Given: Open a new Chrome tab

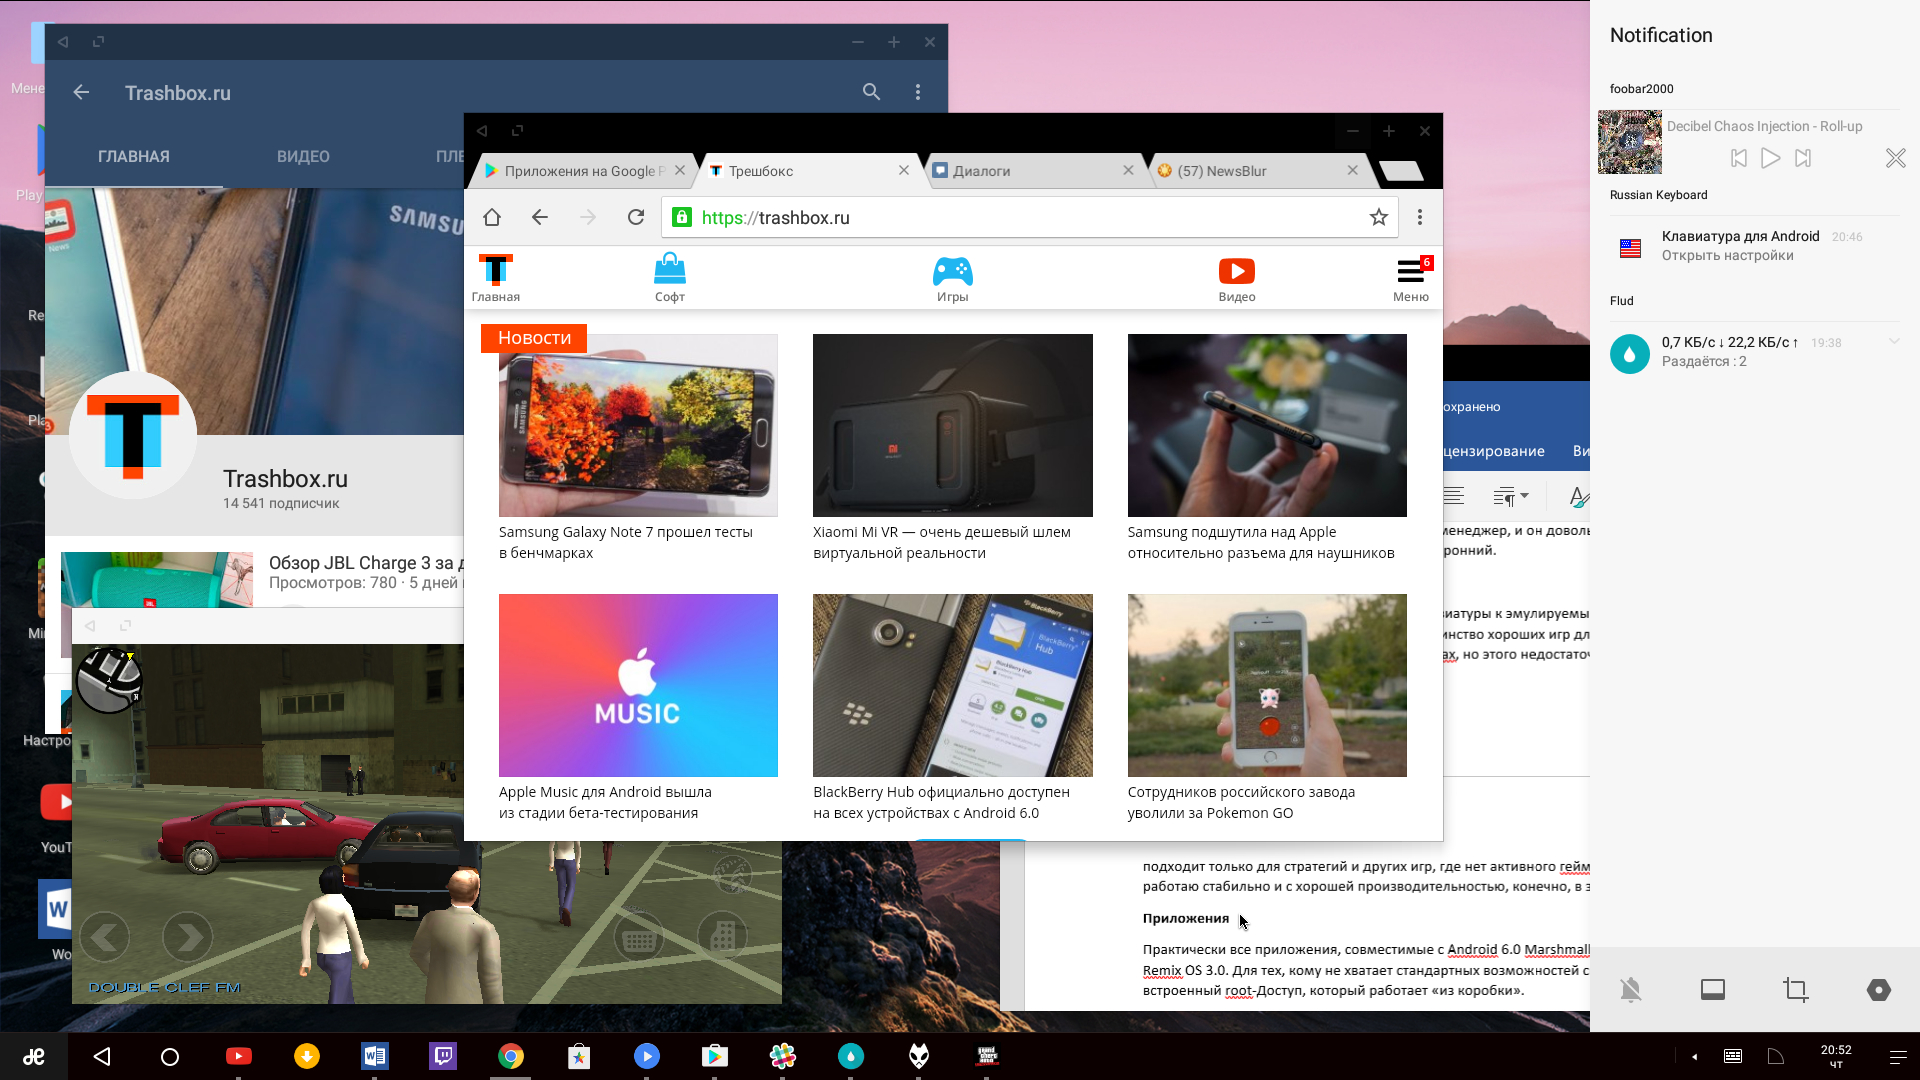Looking at the screenshot, I should tap(1400, 171).
